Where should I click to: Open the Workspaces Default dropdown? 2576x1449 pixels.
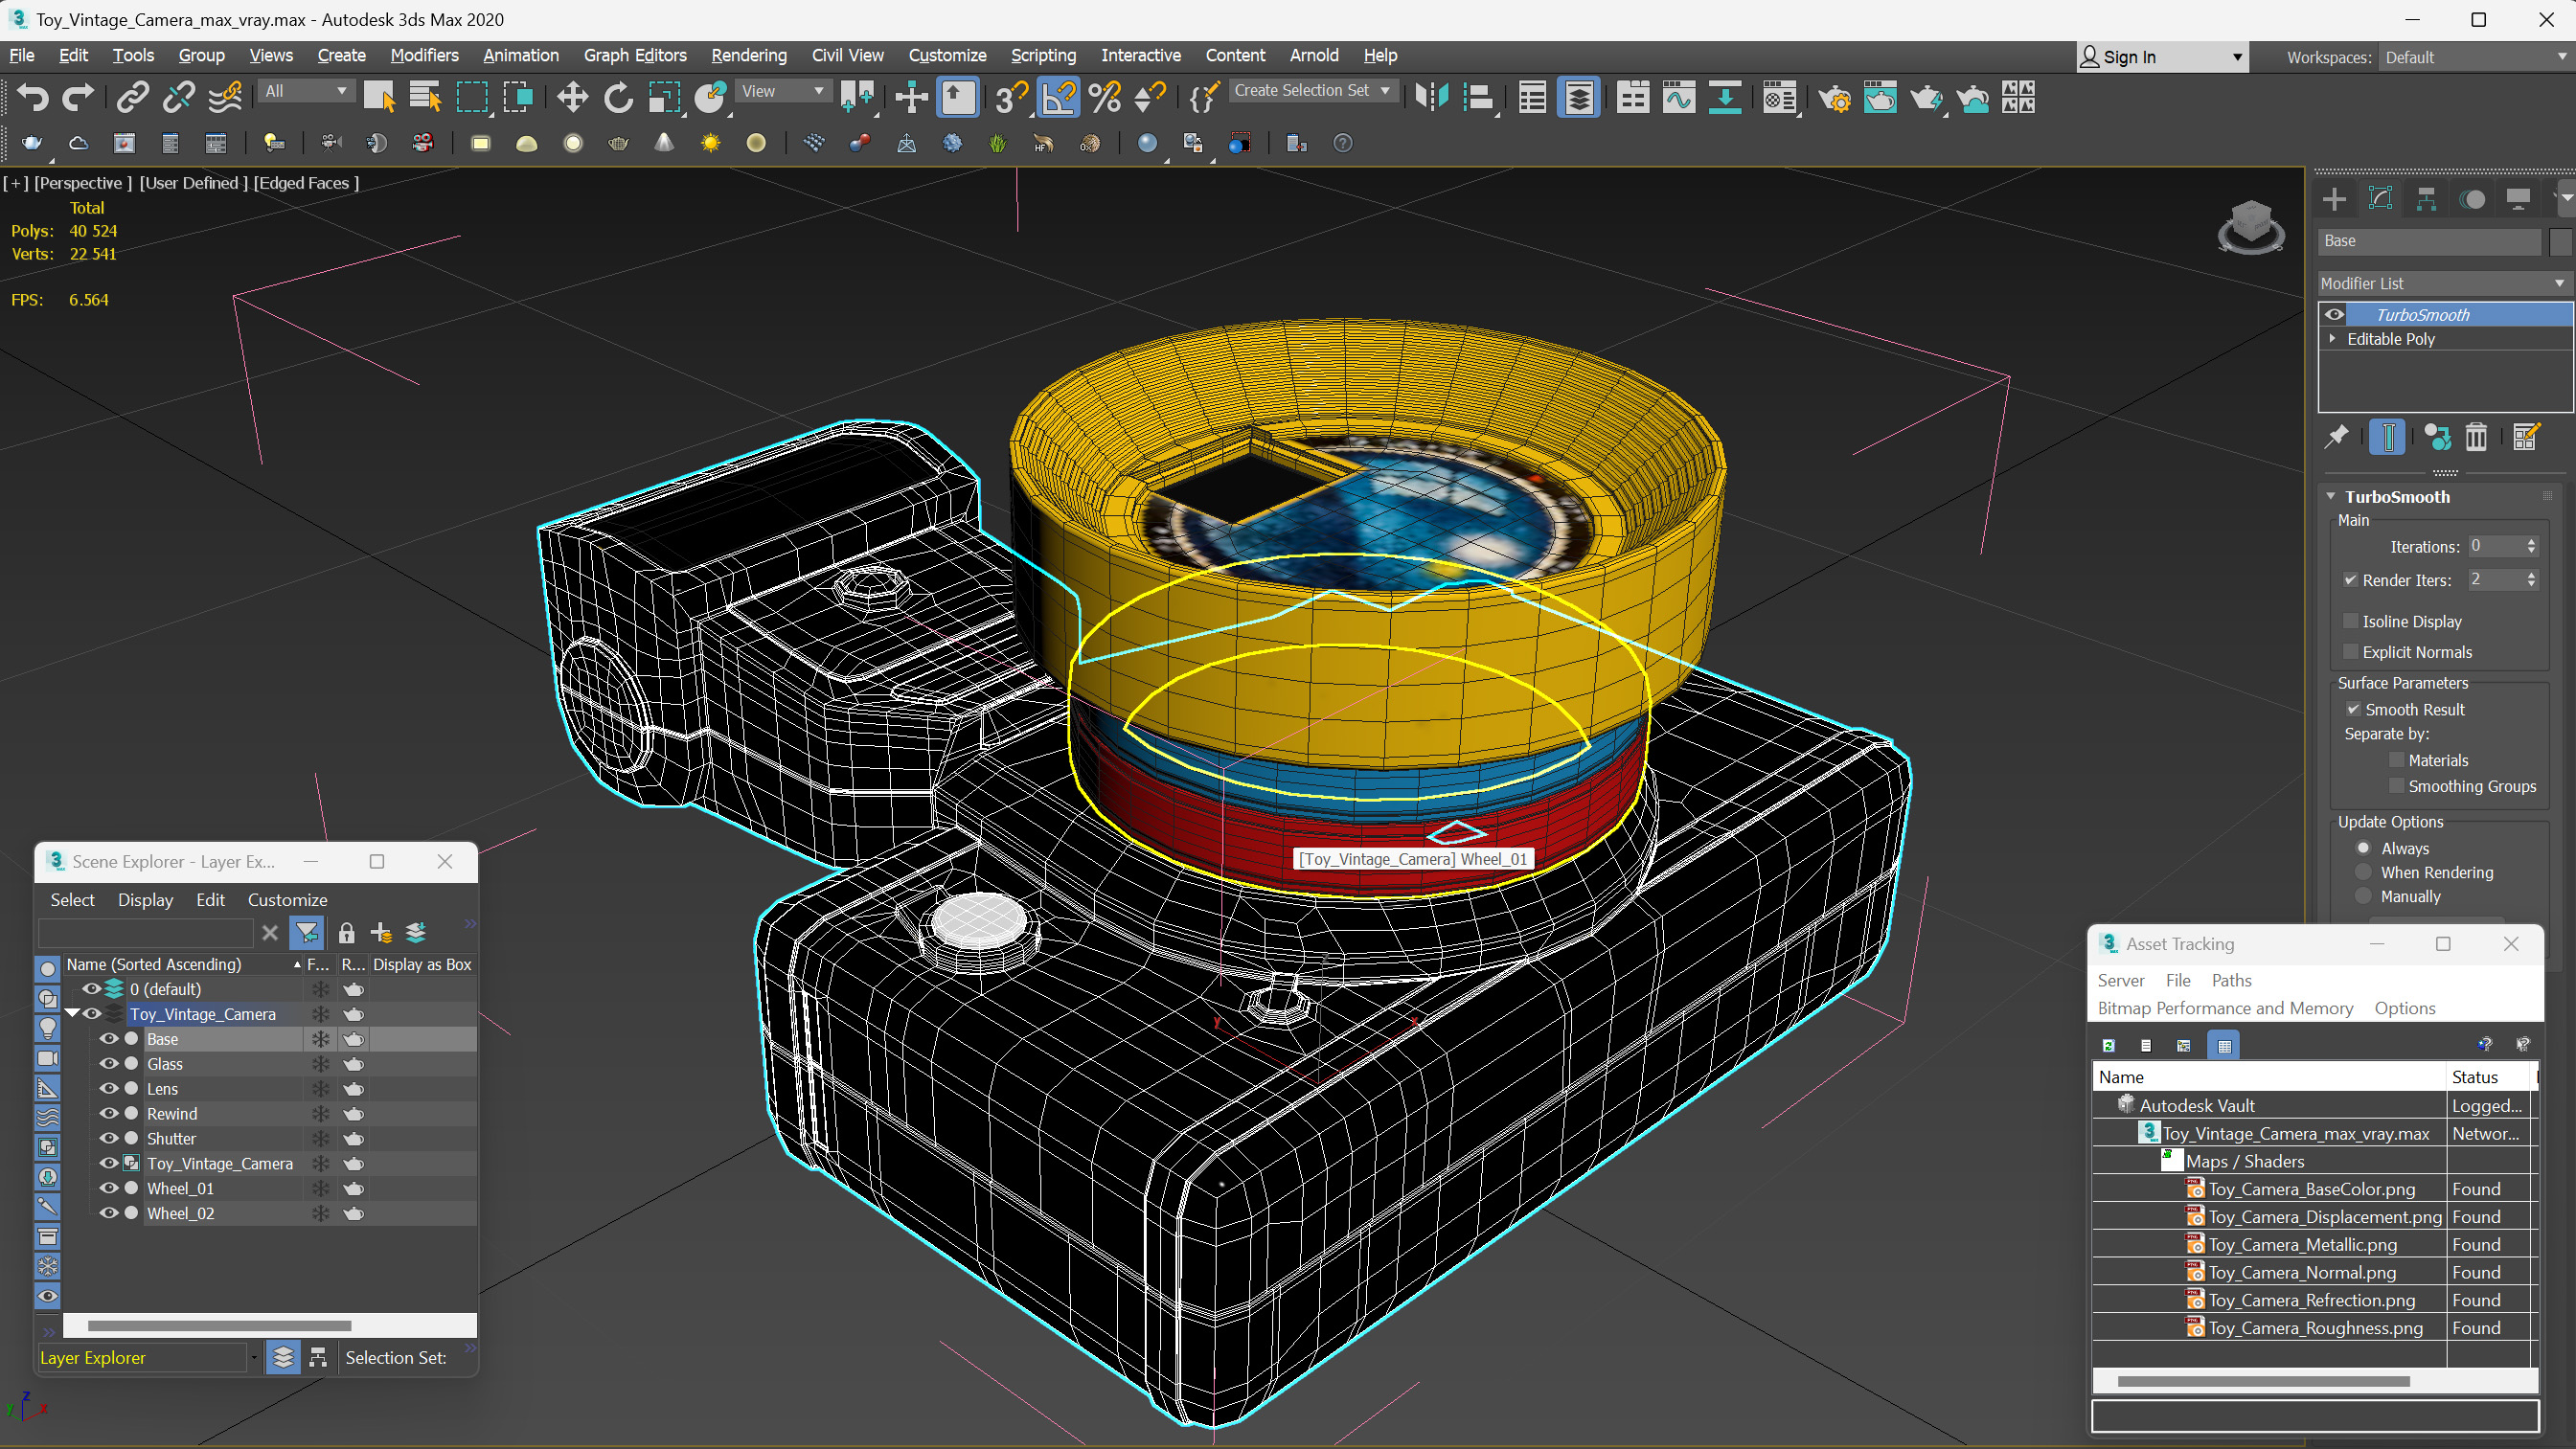(2475, 57)
